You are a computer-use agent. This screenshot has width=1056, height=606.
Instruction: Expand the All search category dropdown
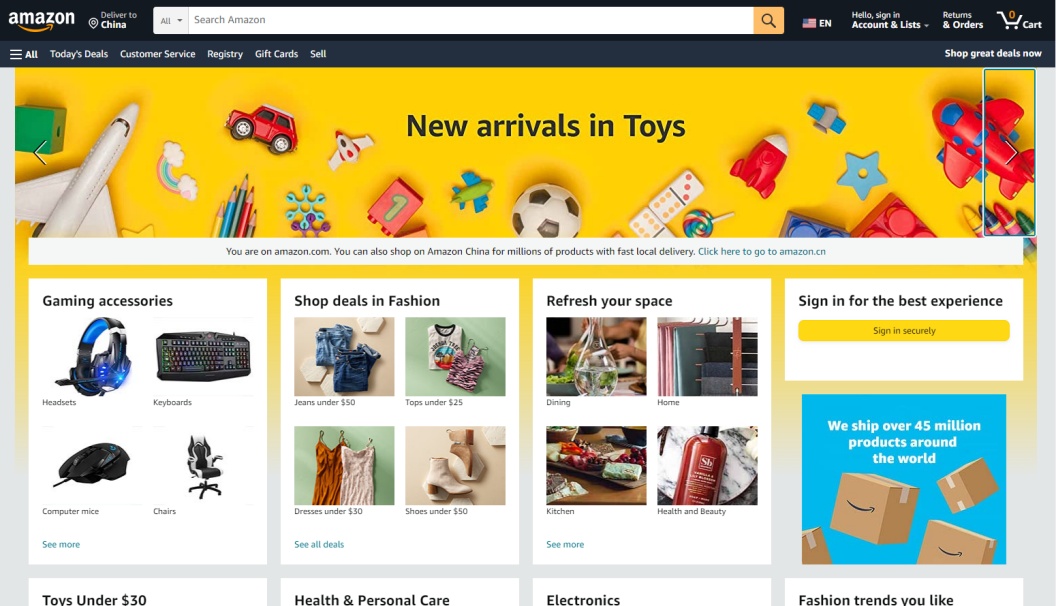click(x=171, y=20)
